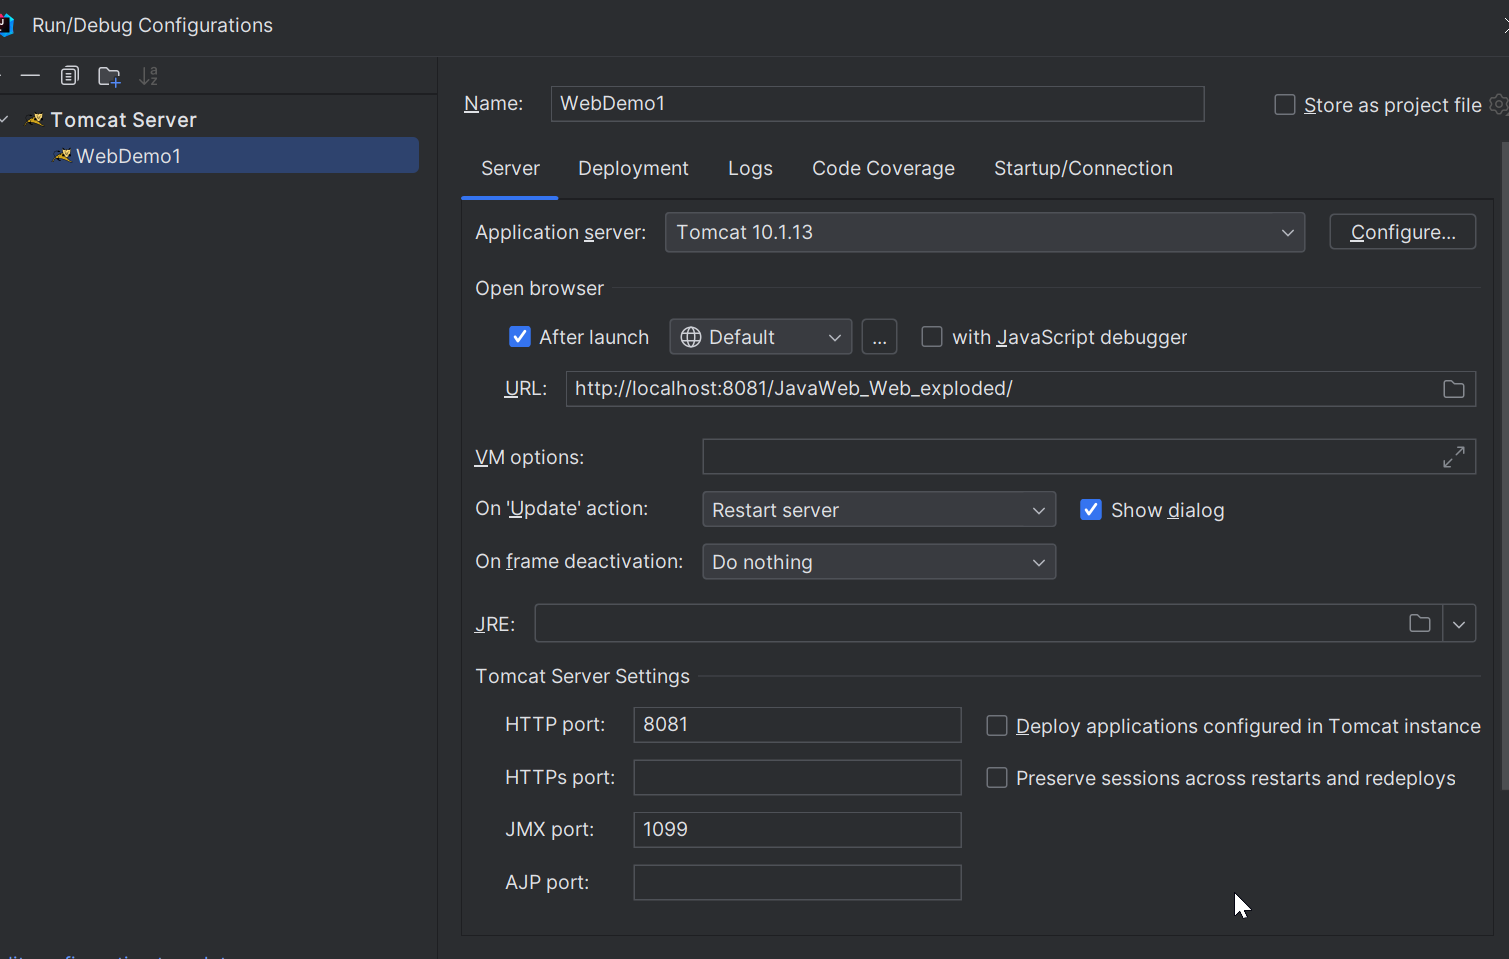
Task: Click the ellipsis button next to browser
Action: point(879,338)
